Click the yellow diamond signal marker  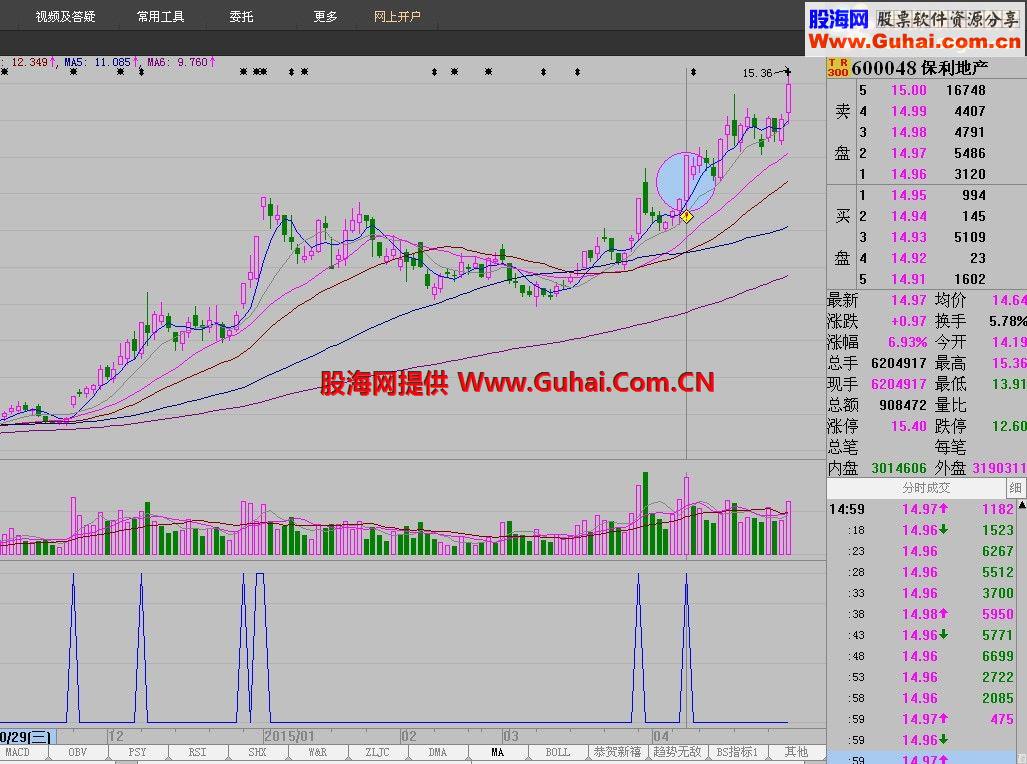[686, 216]
